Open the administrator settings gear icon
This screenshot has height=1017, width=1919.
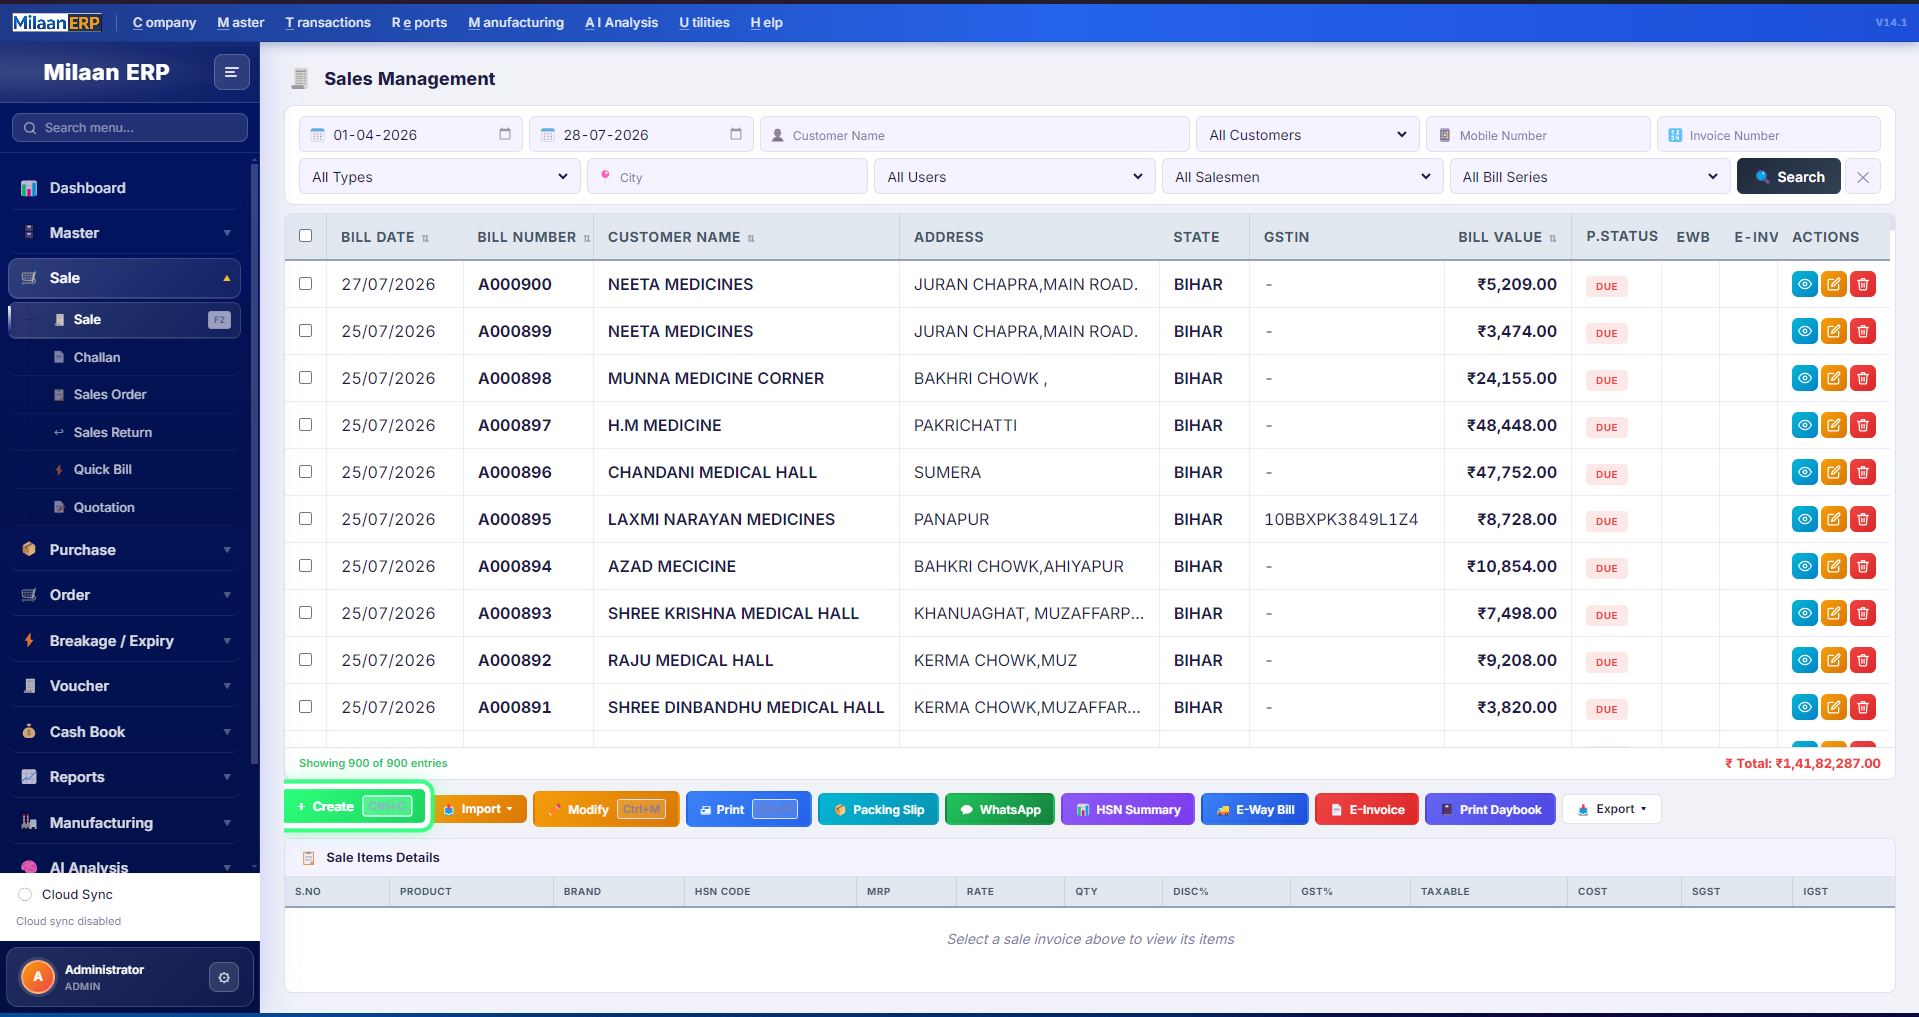click(224, 977)
